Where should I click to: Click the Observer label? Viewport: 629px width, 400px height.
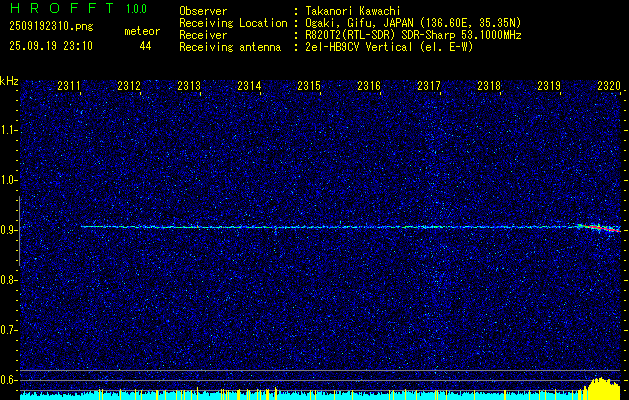point(203,11)
